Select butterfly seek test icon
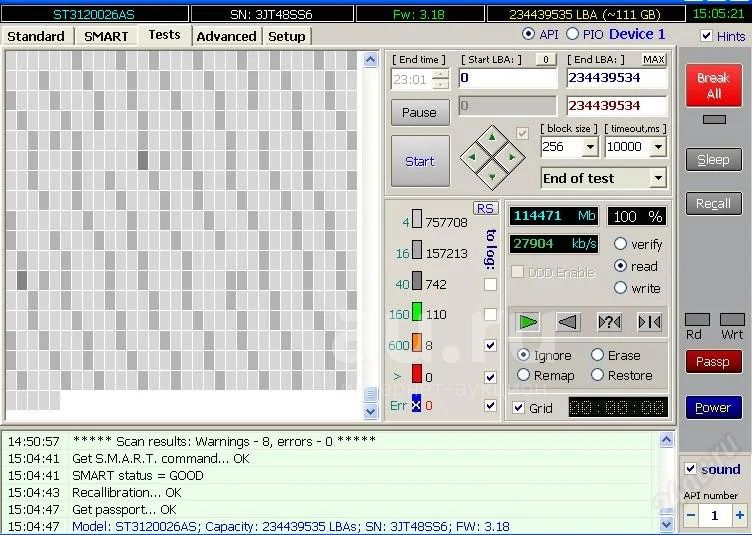Viewport: 752px width, 535px height. click(x=649, y=322)
